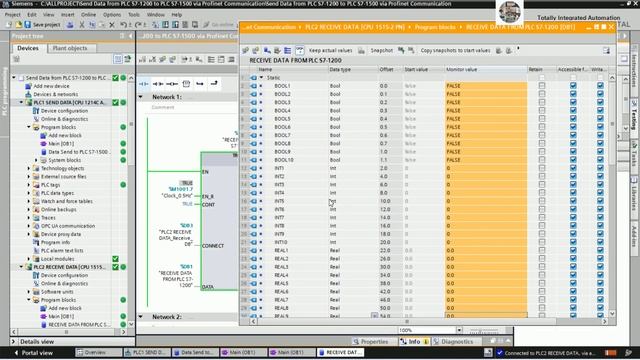
Task: Expand Watch and force tables node
Action: click(x=29, y=201)
